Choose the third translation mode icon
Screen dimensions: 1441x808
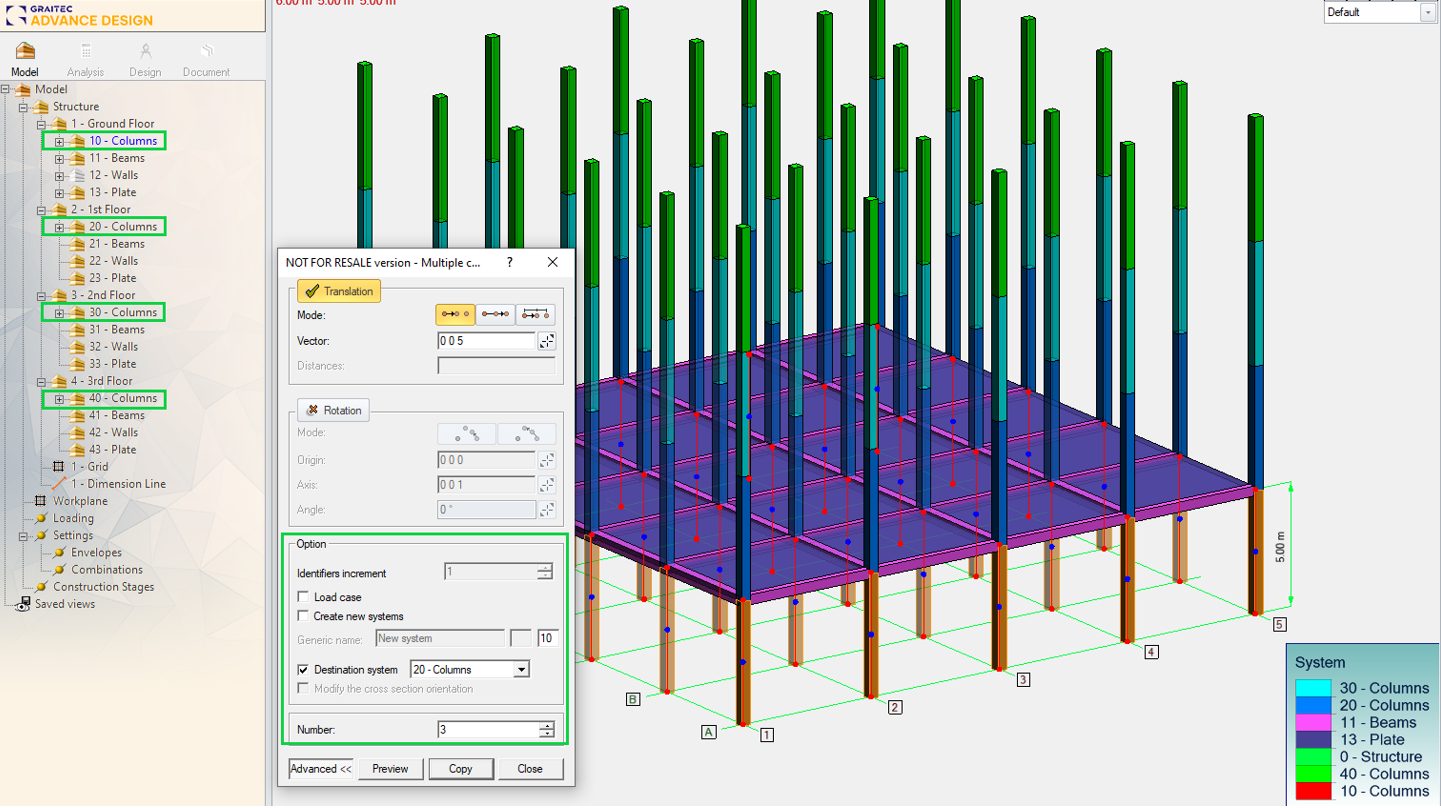(535, 314)
